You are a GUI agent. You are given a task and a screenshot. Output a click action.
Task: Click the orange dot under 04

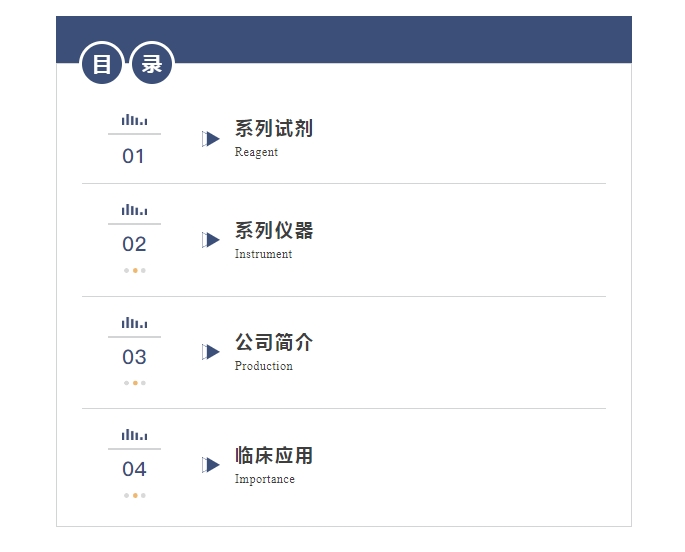click(135, 495)
